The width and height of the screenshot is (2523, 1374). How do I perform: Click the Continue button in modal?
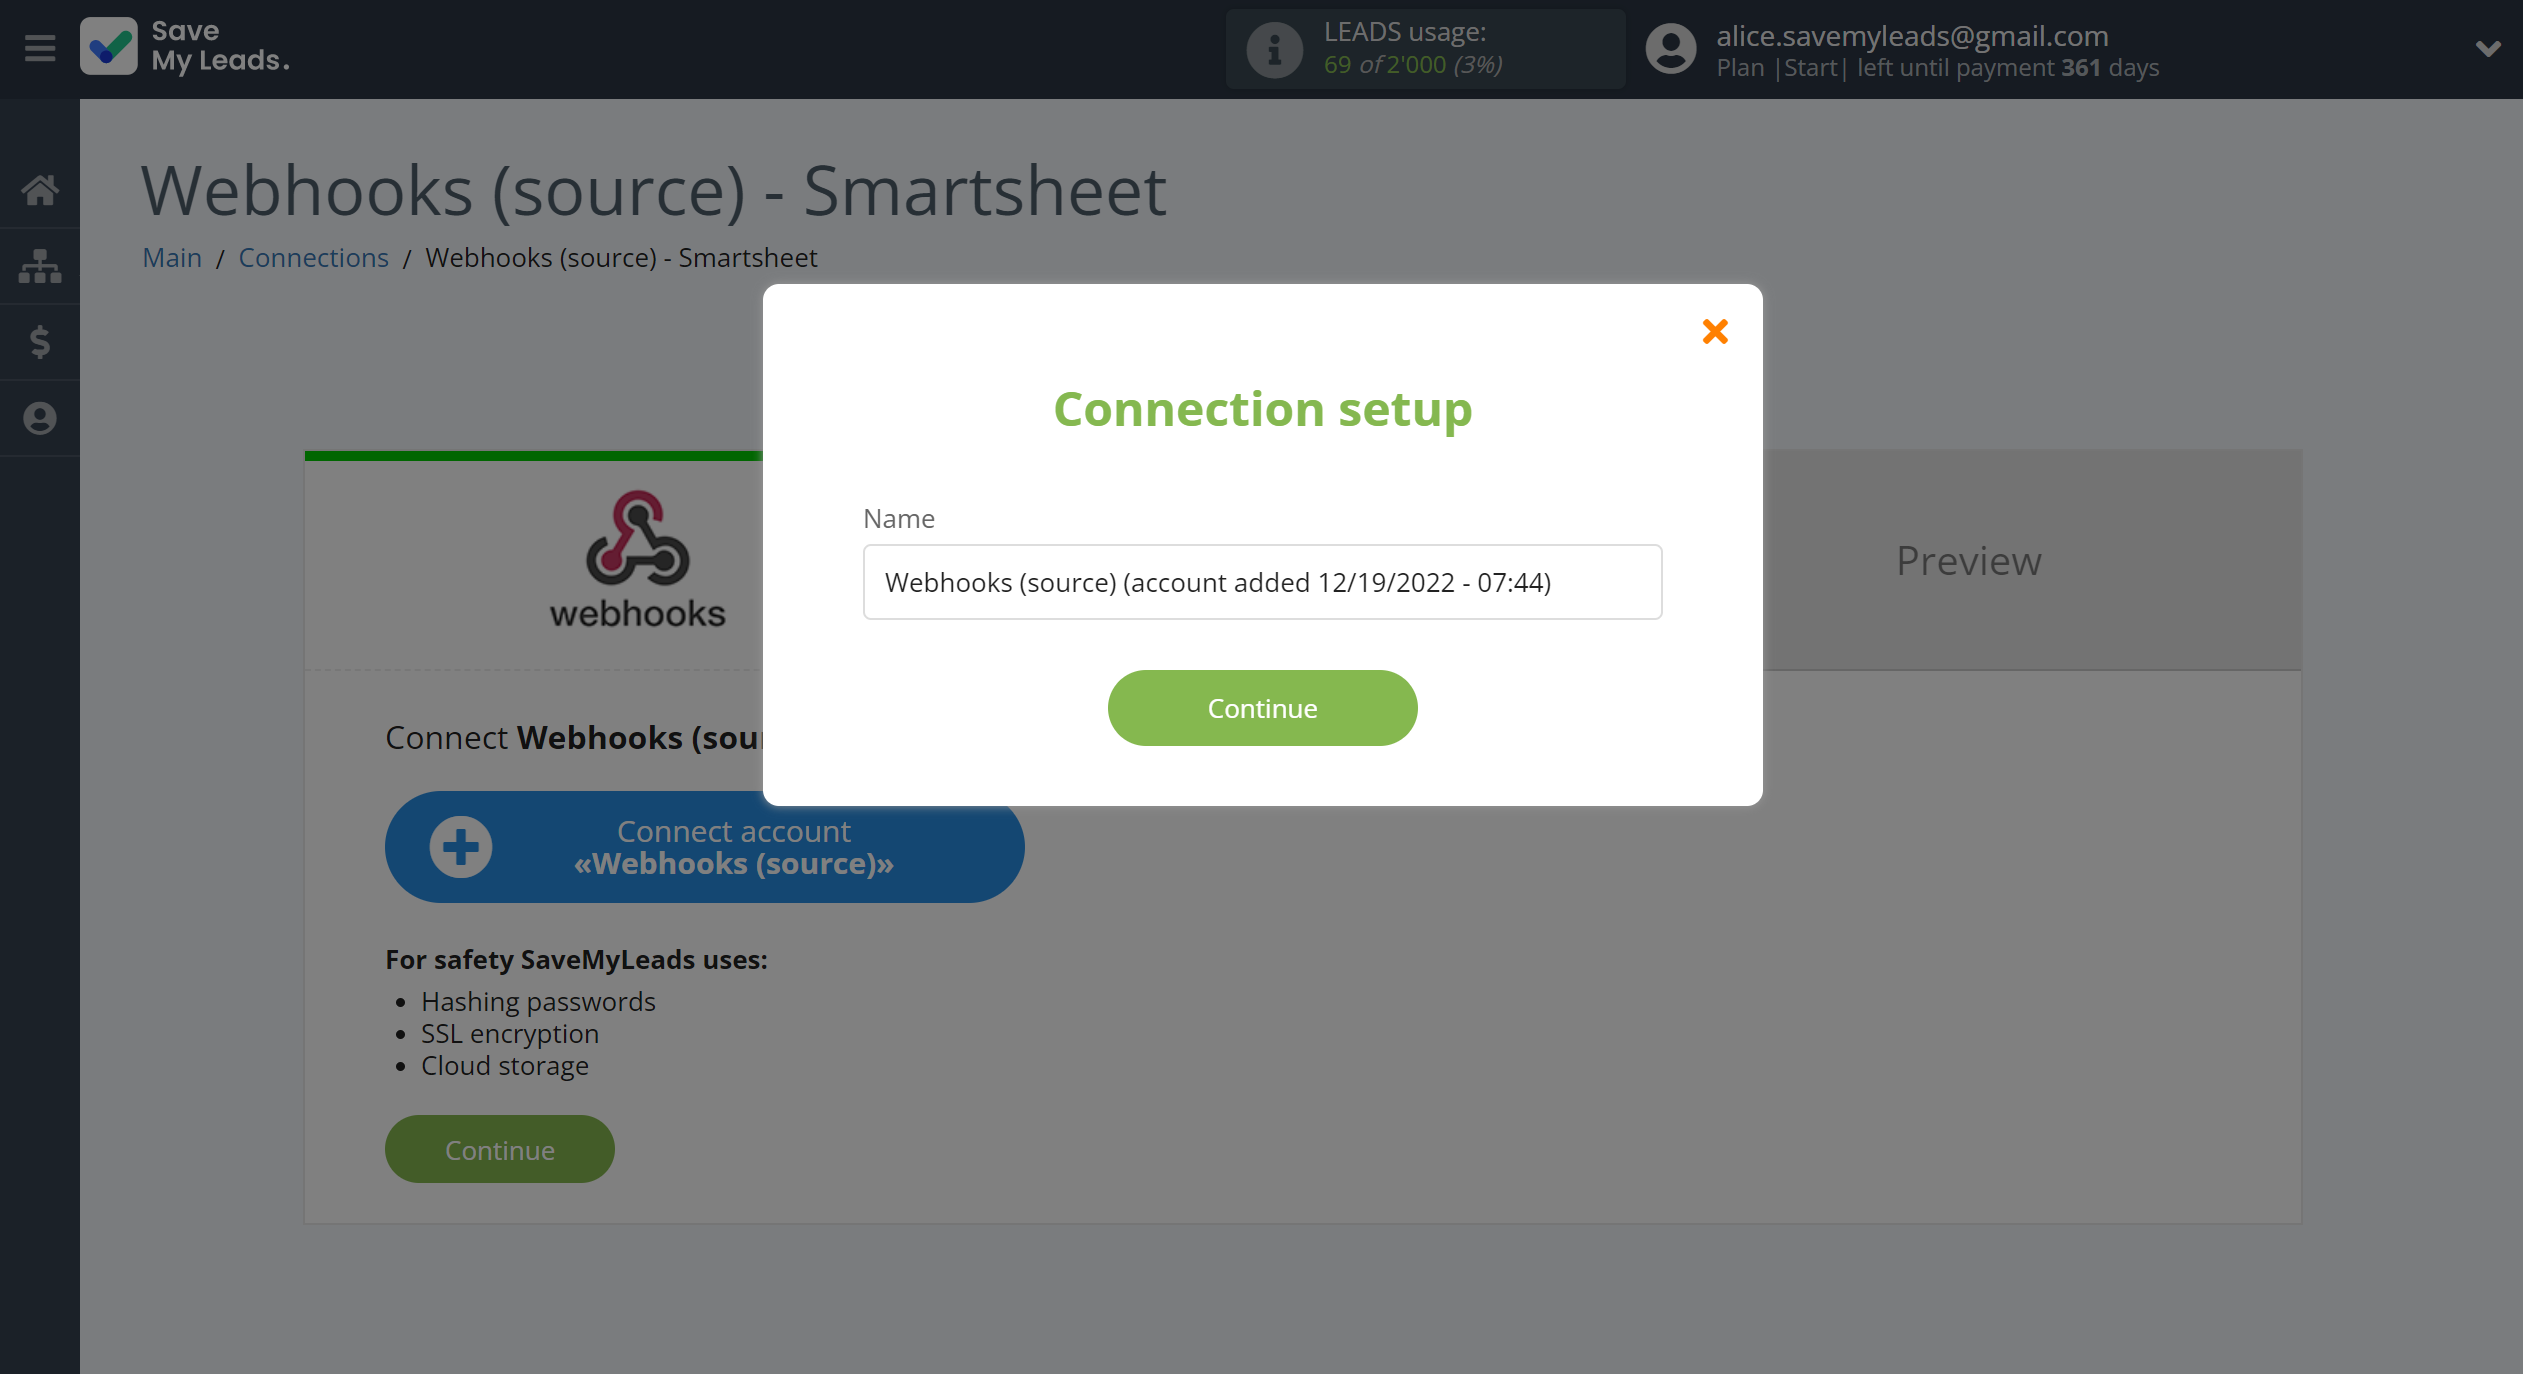tap(1262, 707)
